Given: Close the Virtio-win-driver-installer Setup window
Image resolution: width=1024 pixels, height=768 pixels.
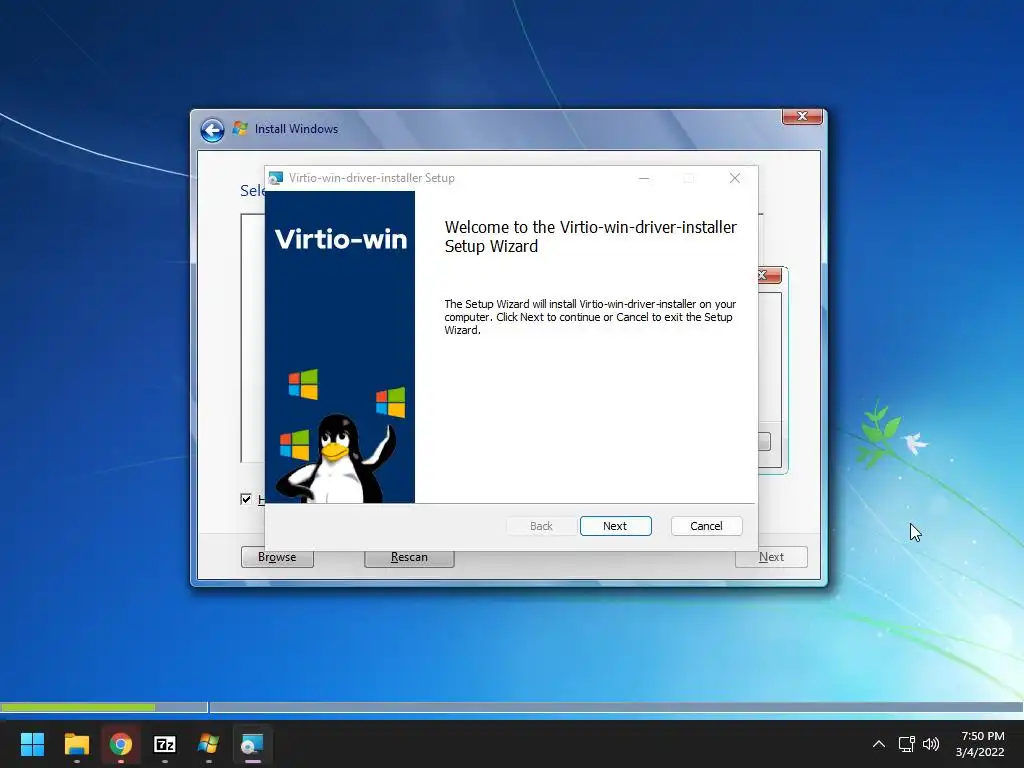Looking at the screenshot, I should (735, 178).
